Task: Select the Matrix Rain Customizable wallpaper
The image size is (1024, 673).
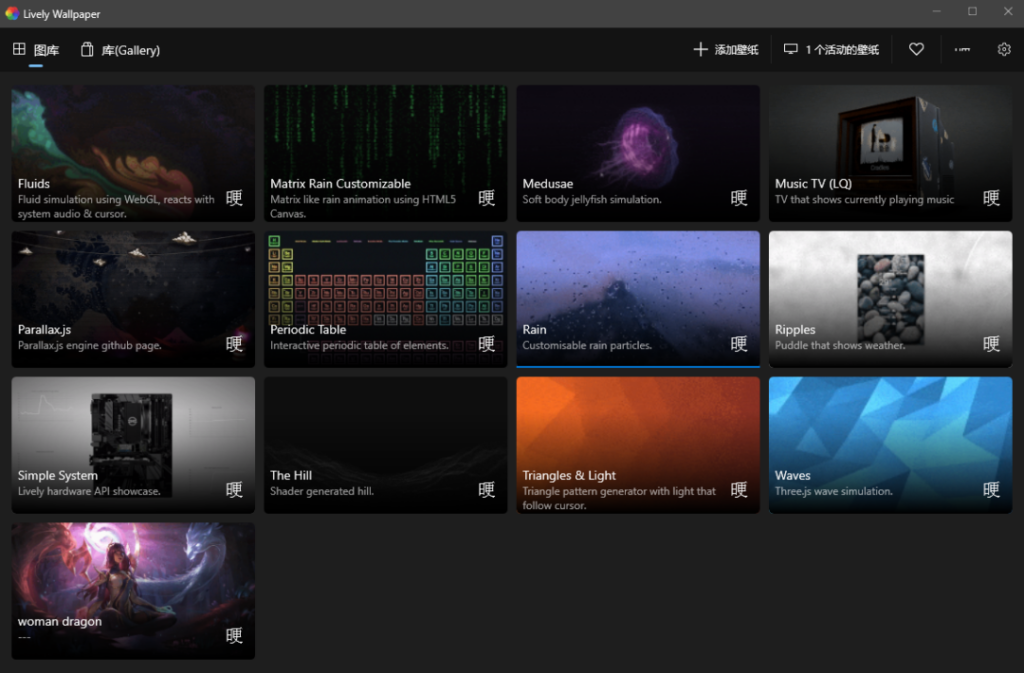Action: [385, 153]
